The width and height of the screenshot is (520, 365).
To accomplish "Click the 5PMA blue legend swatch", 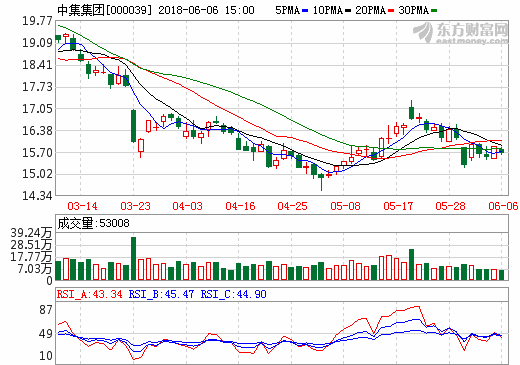I will [305, 11].
